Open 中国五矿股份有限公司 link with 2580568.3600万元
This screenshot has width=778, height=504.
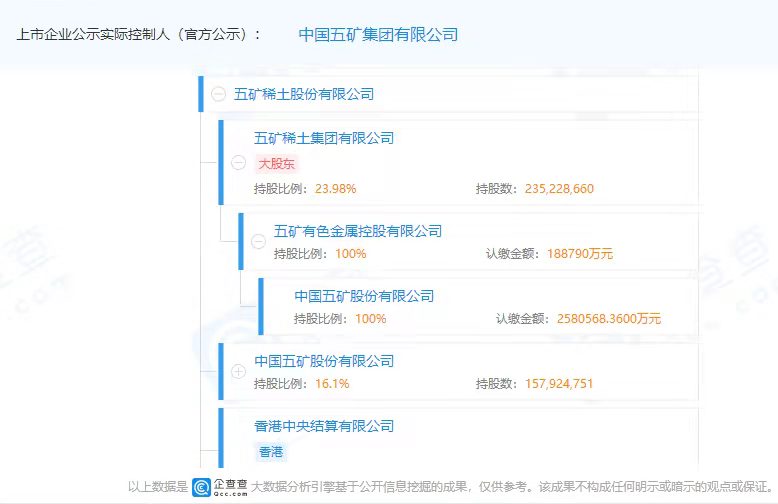coord(364,296)
